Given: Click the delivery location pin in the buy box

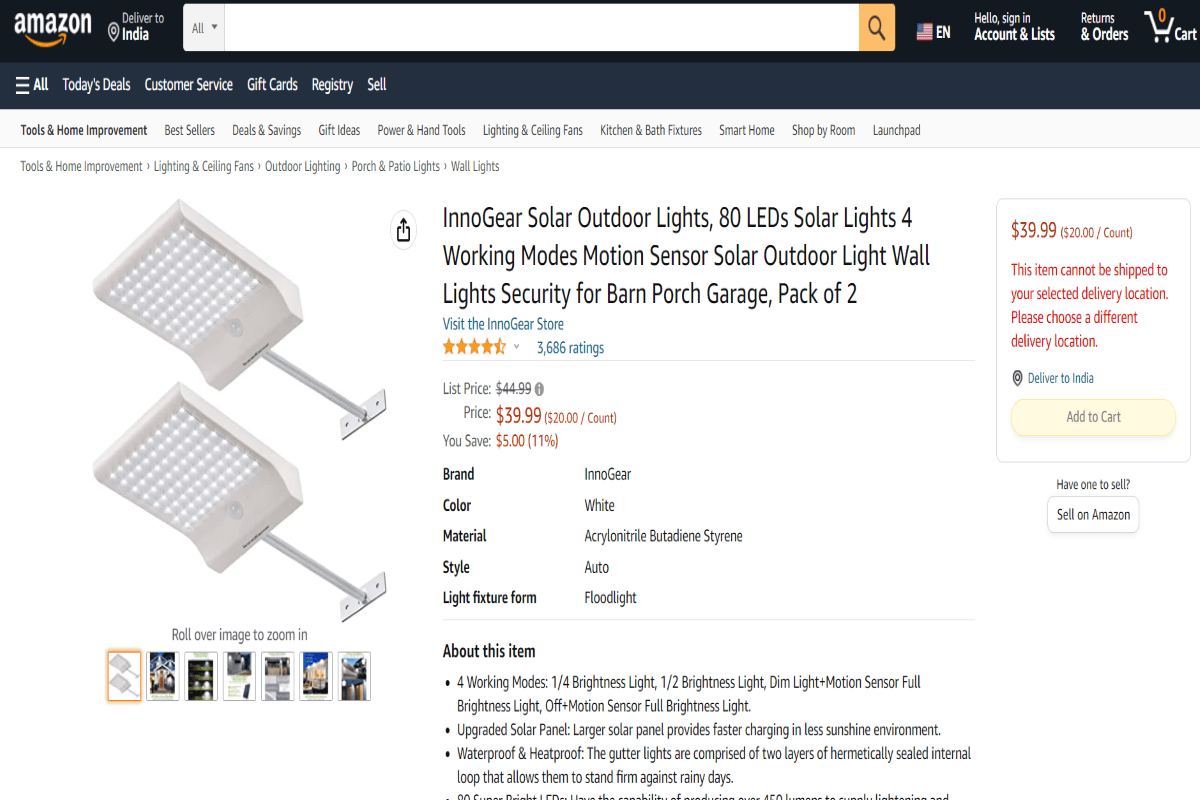Looking at the screenshot, I should click(1016, 378).
